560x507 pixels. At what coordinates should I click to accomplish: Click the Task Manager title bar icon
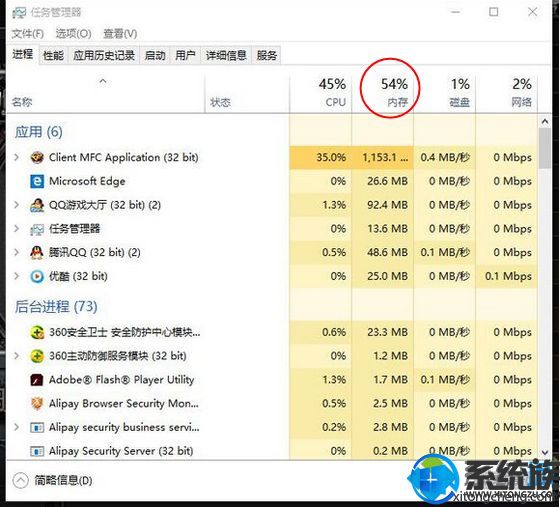[19, 13]
